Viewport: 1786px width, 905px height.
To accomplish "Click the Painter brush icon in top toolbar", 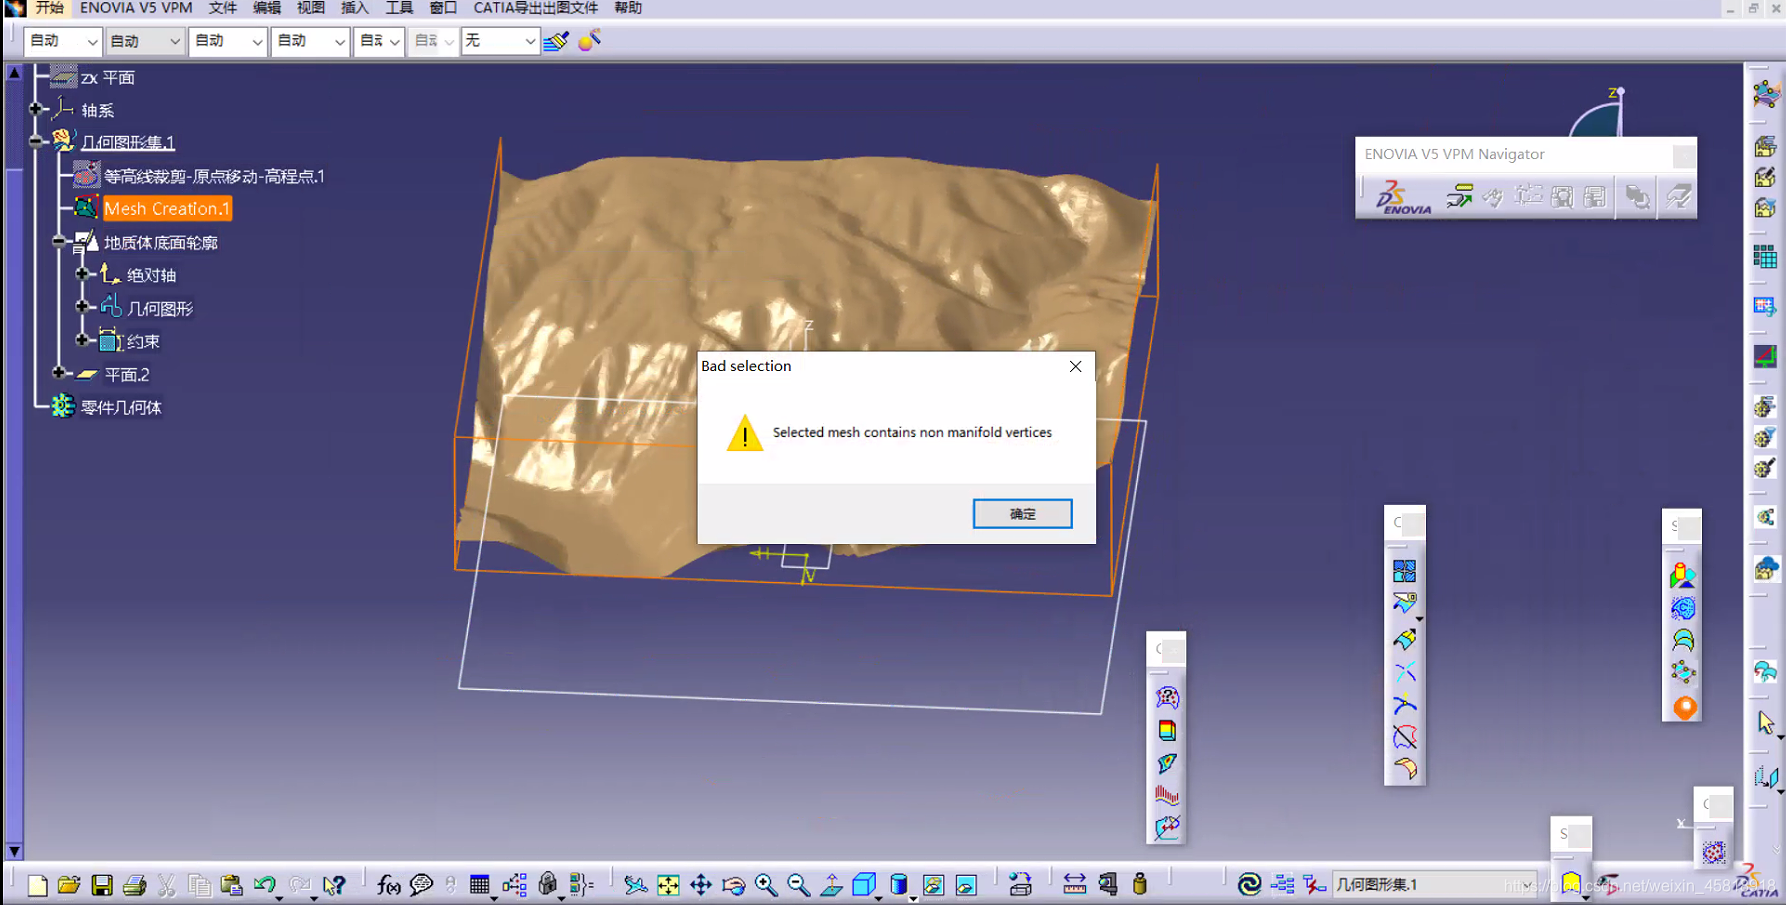I will tap(557, 41).
